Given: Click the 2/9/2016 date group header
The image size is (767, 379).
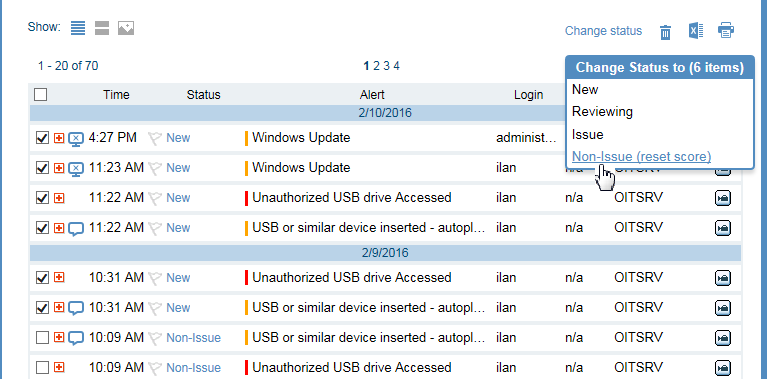Looking at the screenshot, I should (385, 253).
